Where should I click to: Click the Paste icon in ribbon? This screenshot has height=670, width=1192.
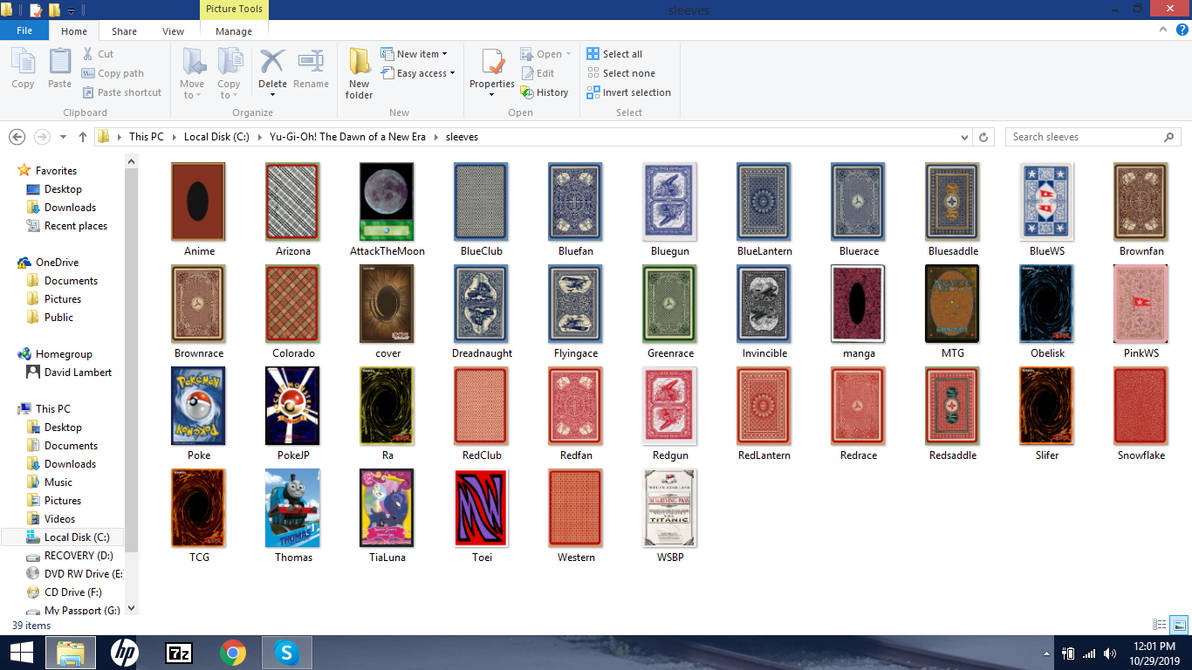59,68
